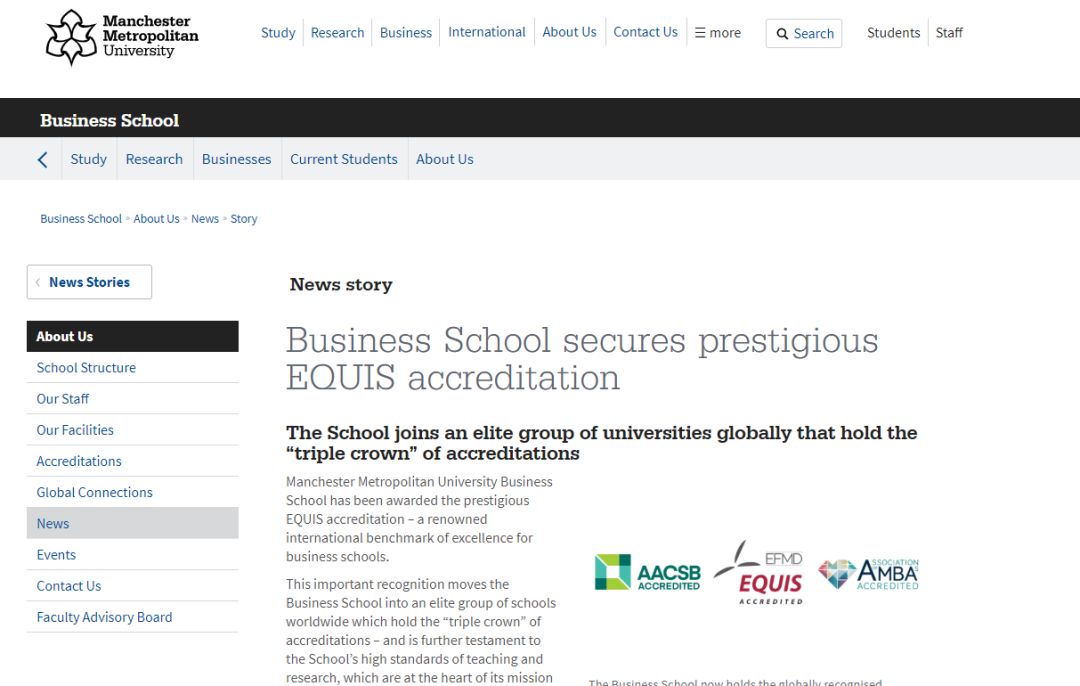
Task: Open Accreditations in the sidebar
Action: click(x=79, y=461)
